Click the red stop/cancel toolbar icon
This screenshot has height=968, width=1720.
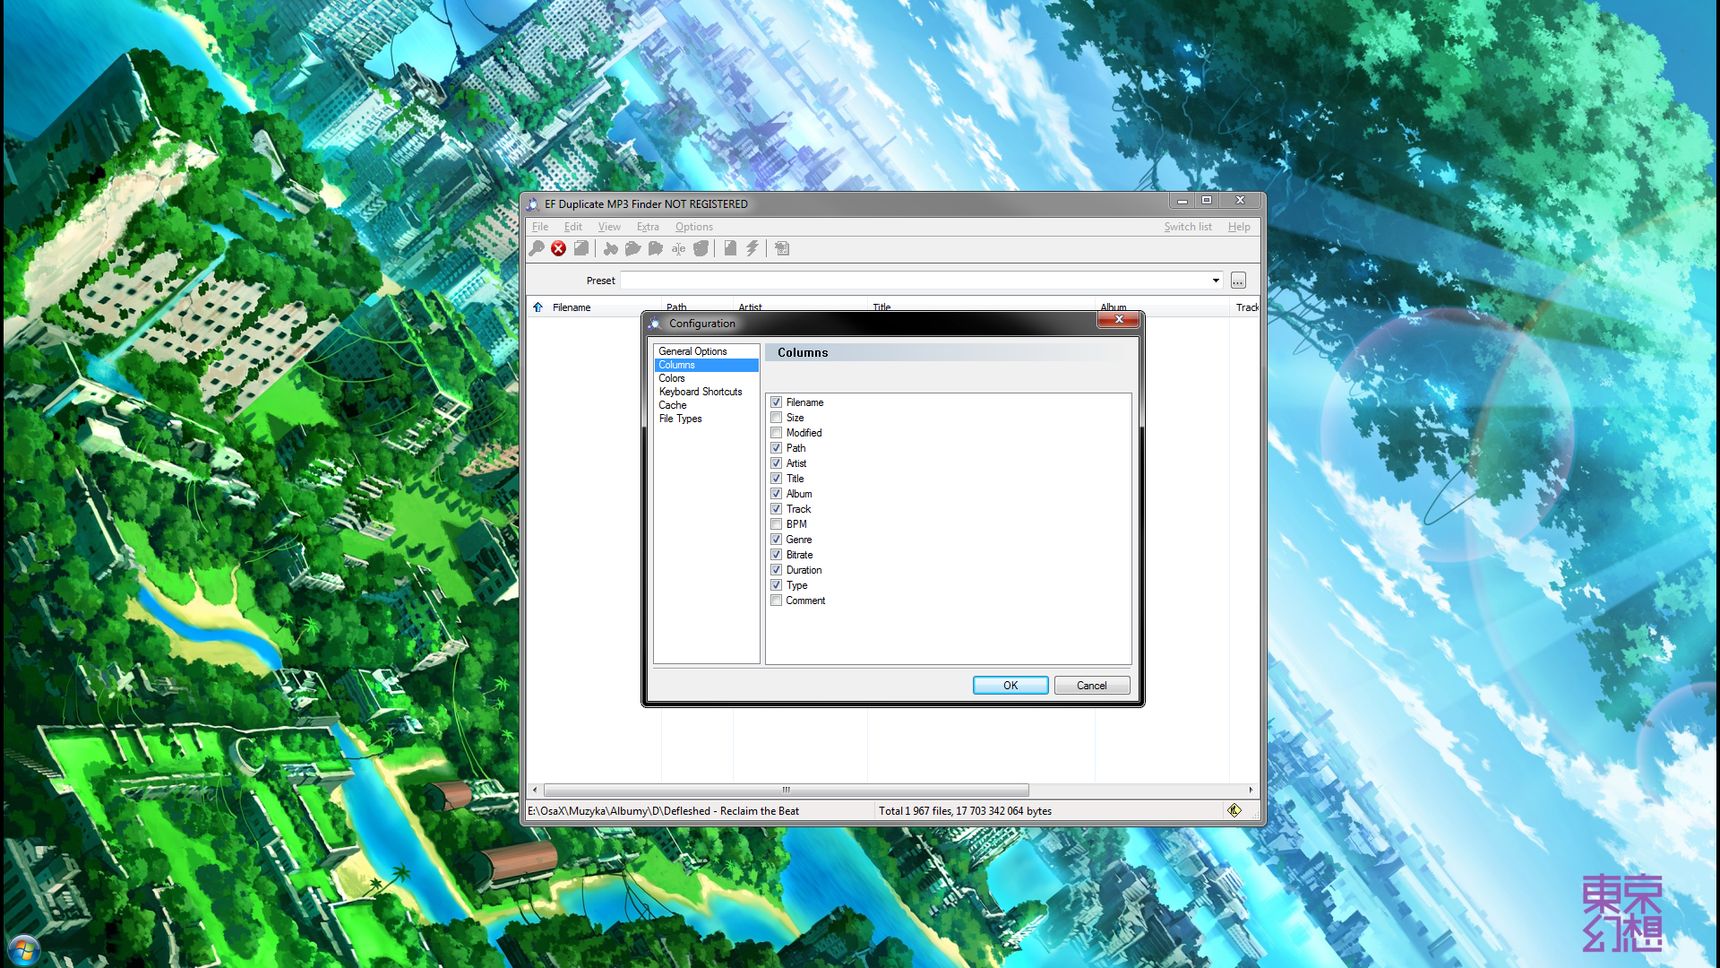[558, 248]
